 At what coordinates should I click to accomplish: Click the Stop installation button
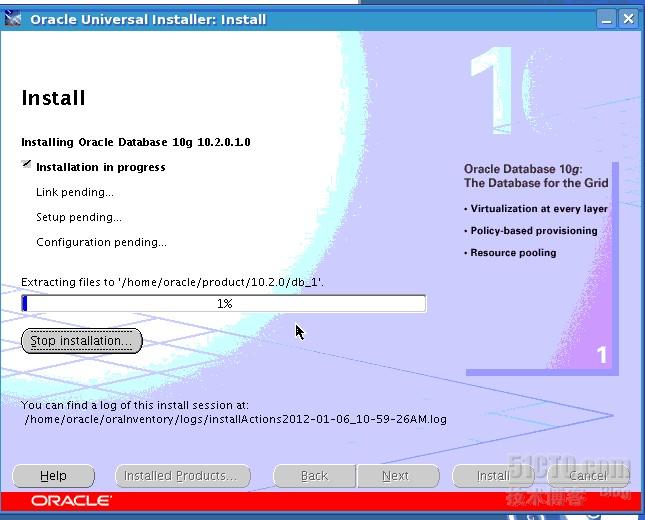pos(81,341)
